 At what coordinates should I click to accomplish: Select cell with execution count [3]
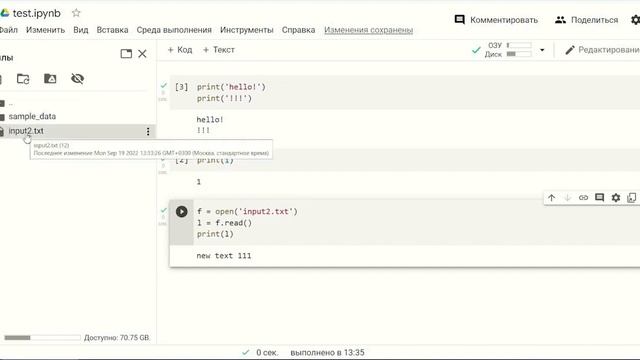pyautogui.click(x=182, y=87)
